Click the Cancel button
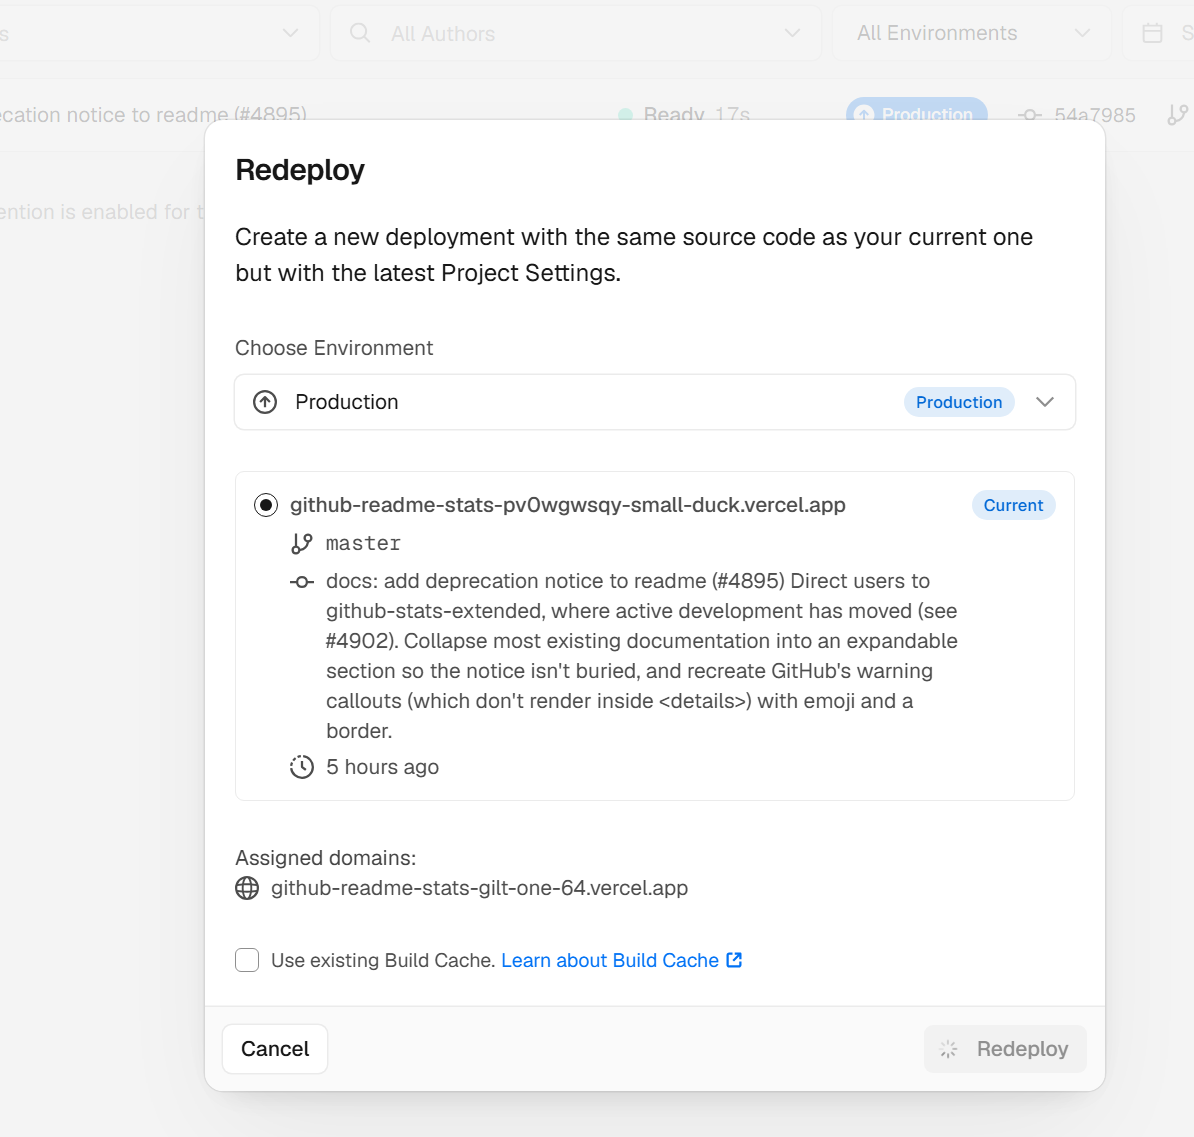This screenshot has width=1194, height=1137. coord(275,1049)
